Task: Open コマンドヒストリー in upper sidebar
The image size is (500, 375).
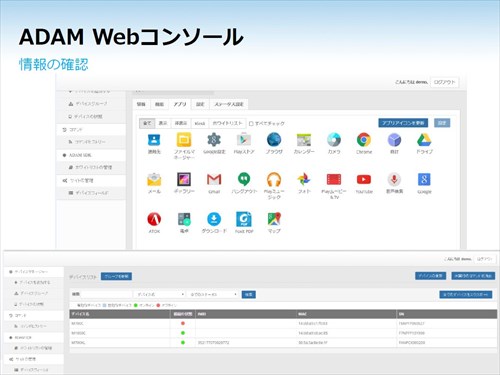Action: (91, 142)
